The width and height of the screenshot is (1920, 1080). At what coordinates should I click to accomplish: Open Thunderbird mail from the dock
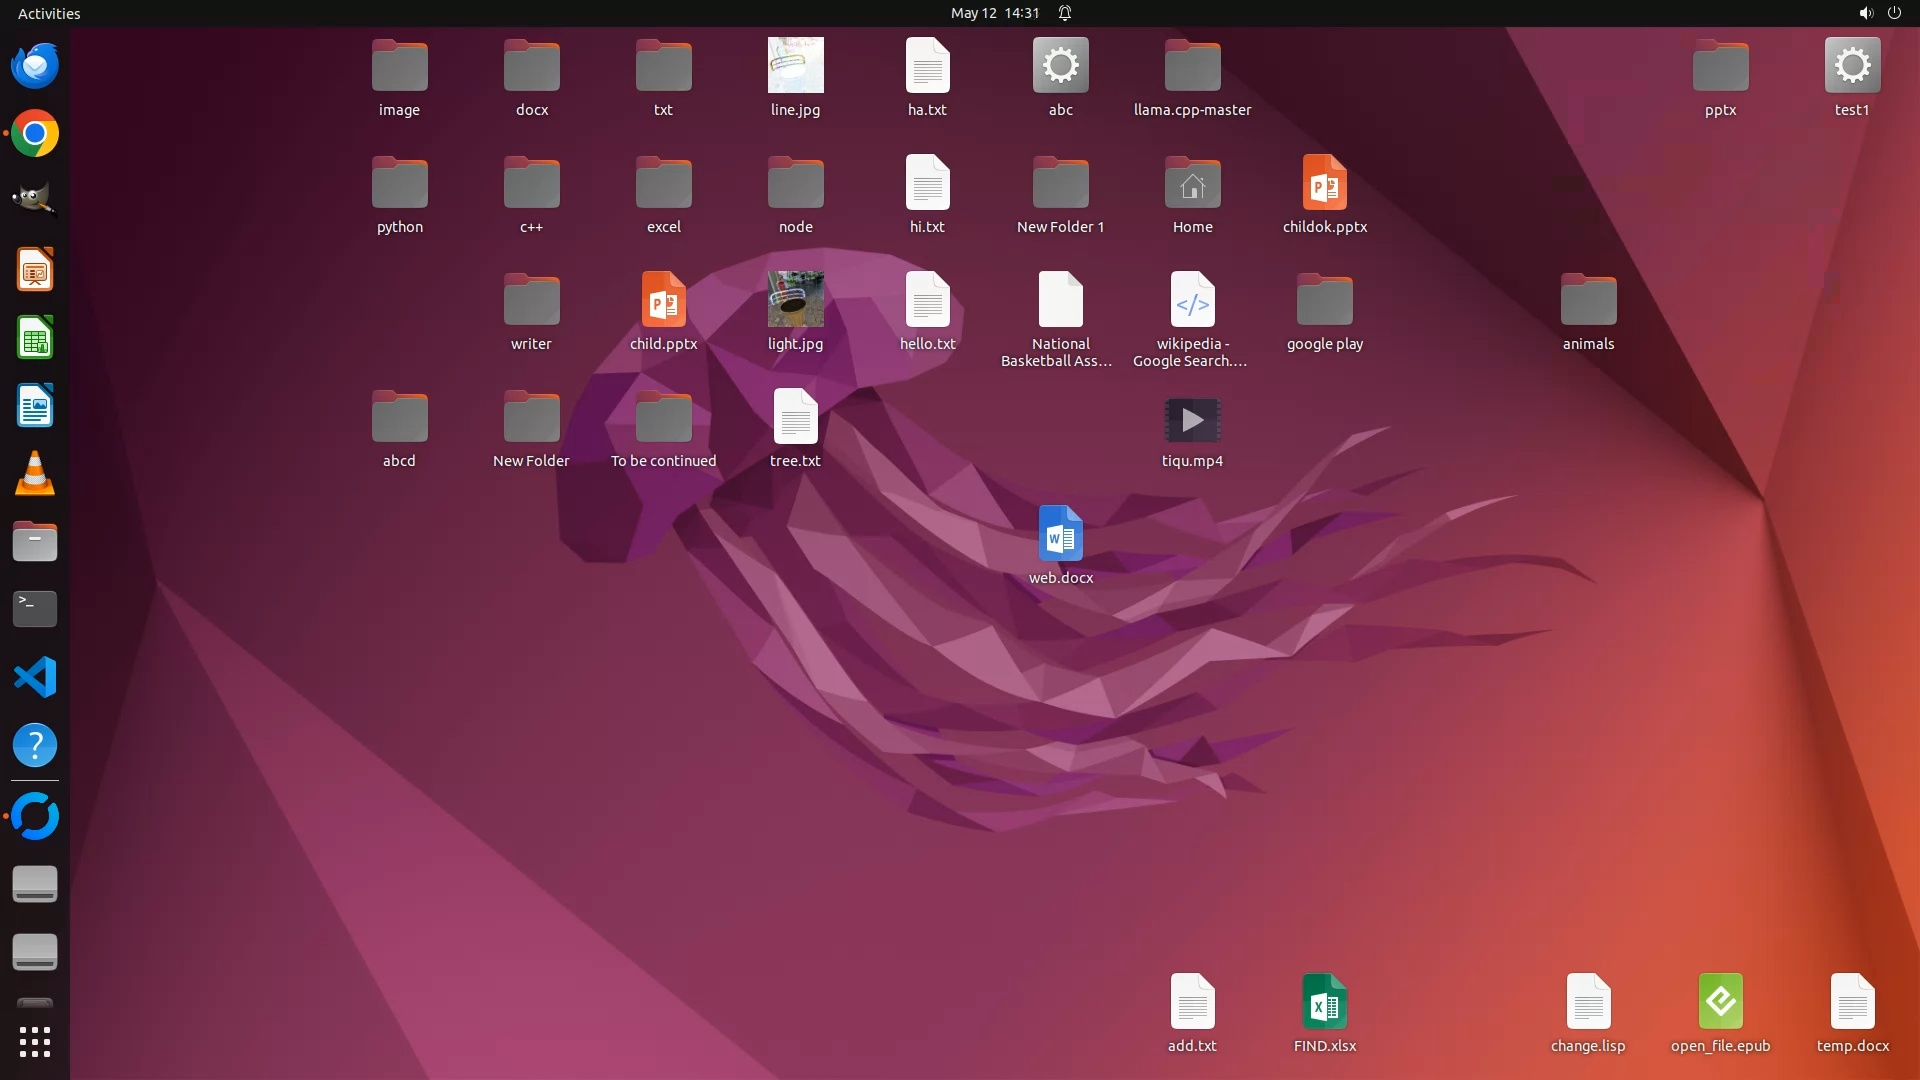35,66
